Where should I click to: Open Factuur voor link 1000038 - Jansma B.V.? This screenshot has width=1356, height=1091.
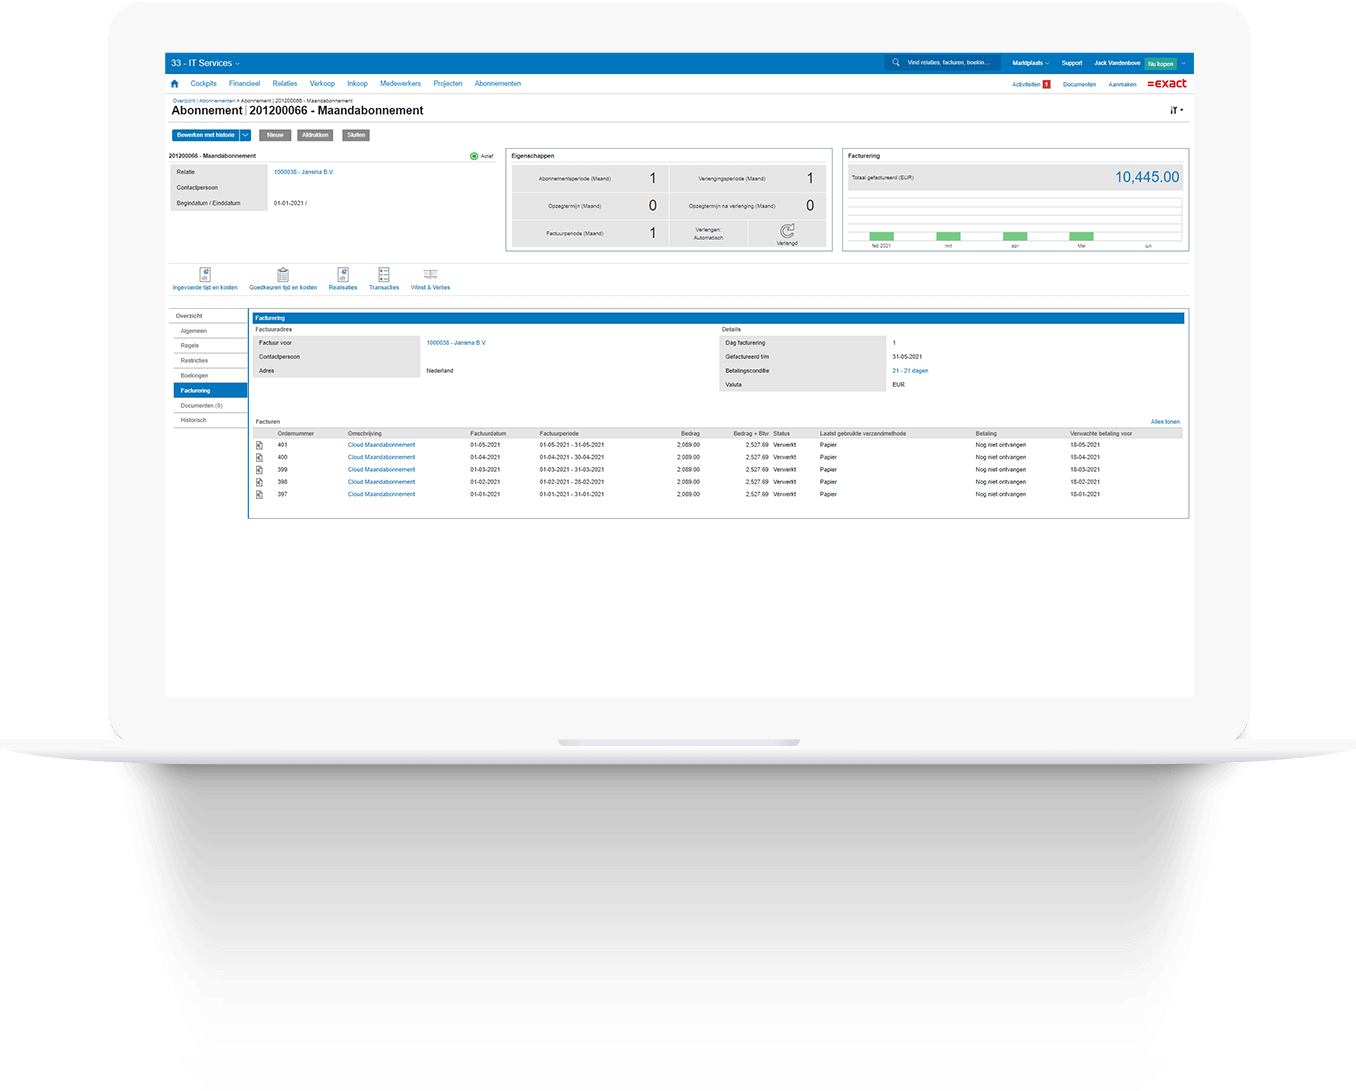coord(456,343)
